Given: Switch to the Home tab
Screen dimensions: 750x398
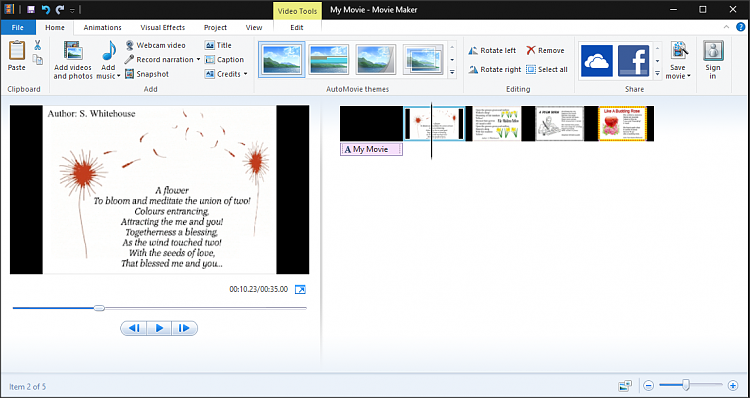Looking at the screenshot, I should tap(55, 28).
